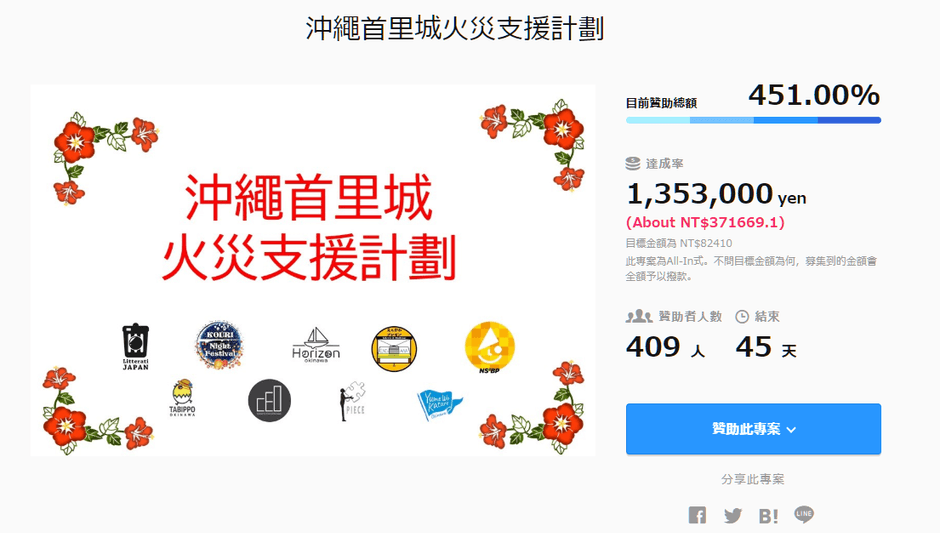Share the project on Facebook
This screenshot has height=533, width=940.
tap(697, 515)
